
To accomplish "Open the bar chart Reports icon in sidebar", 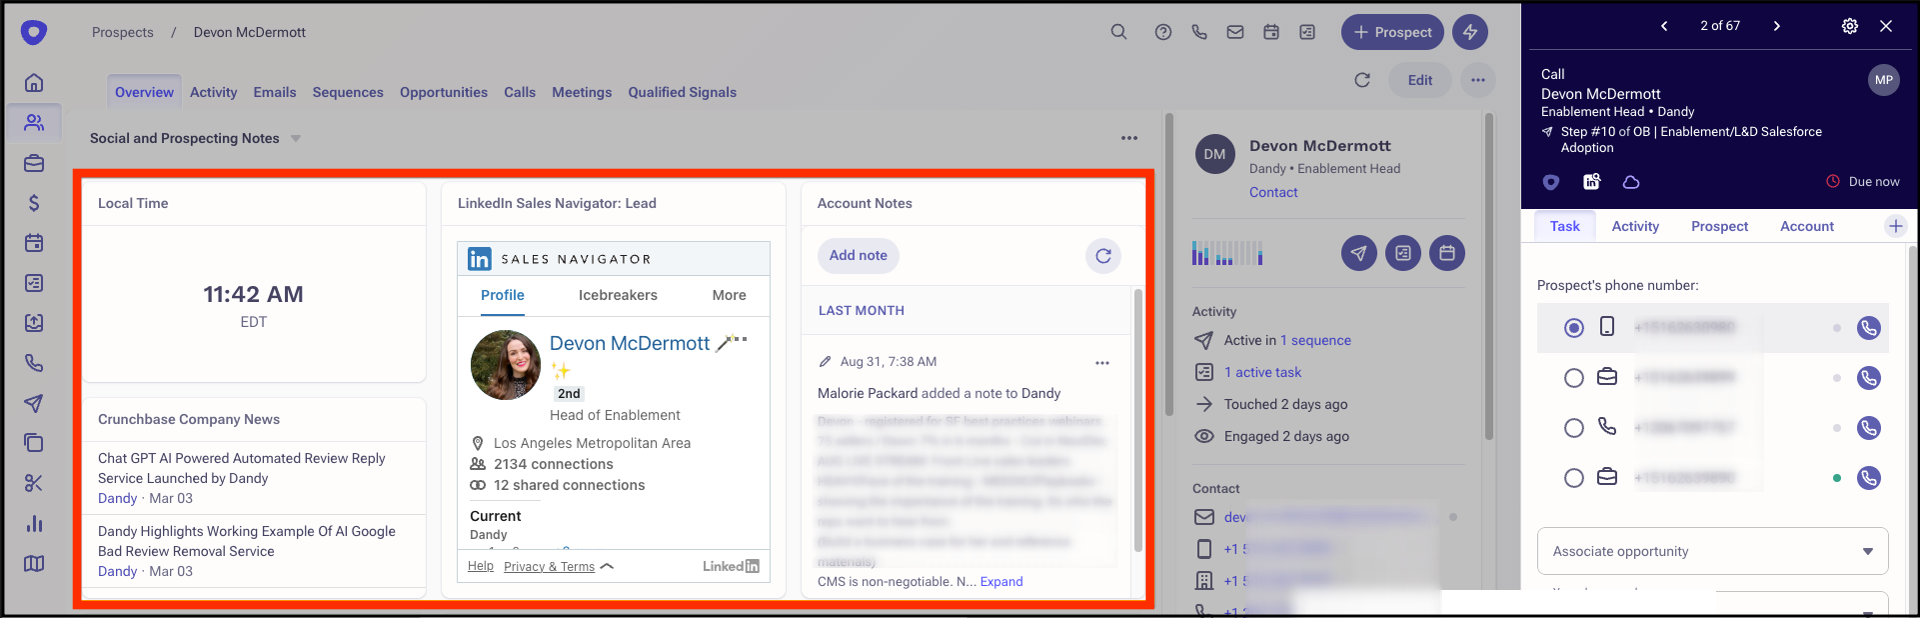I will (34, 523).
